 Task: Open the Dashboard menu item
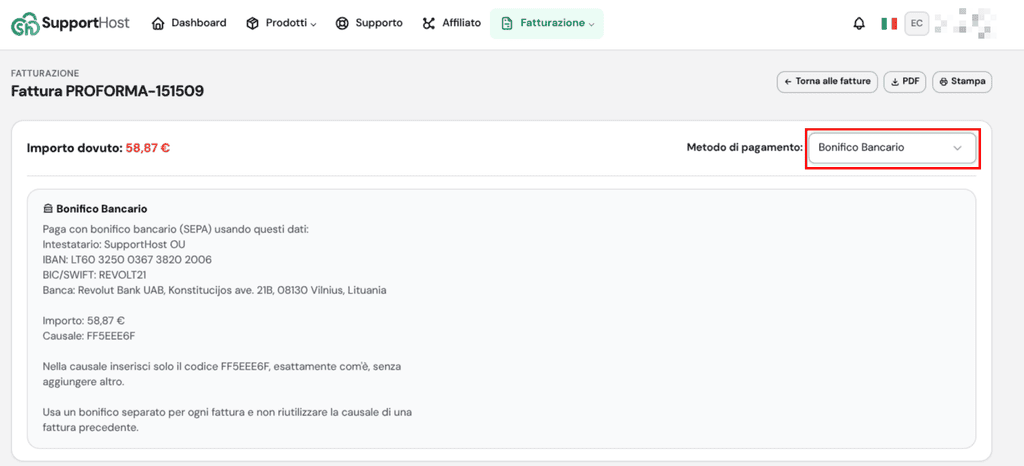click(x=189, y=23)
